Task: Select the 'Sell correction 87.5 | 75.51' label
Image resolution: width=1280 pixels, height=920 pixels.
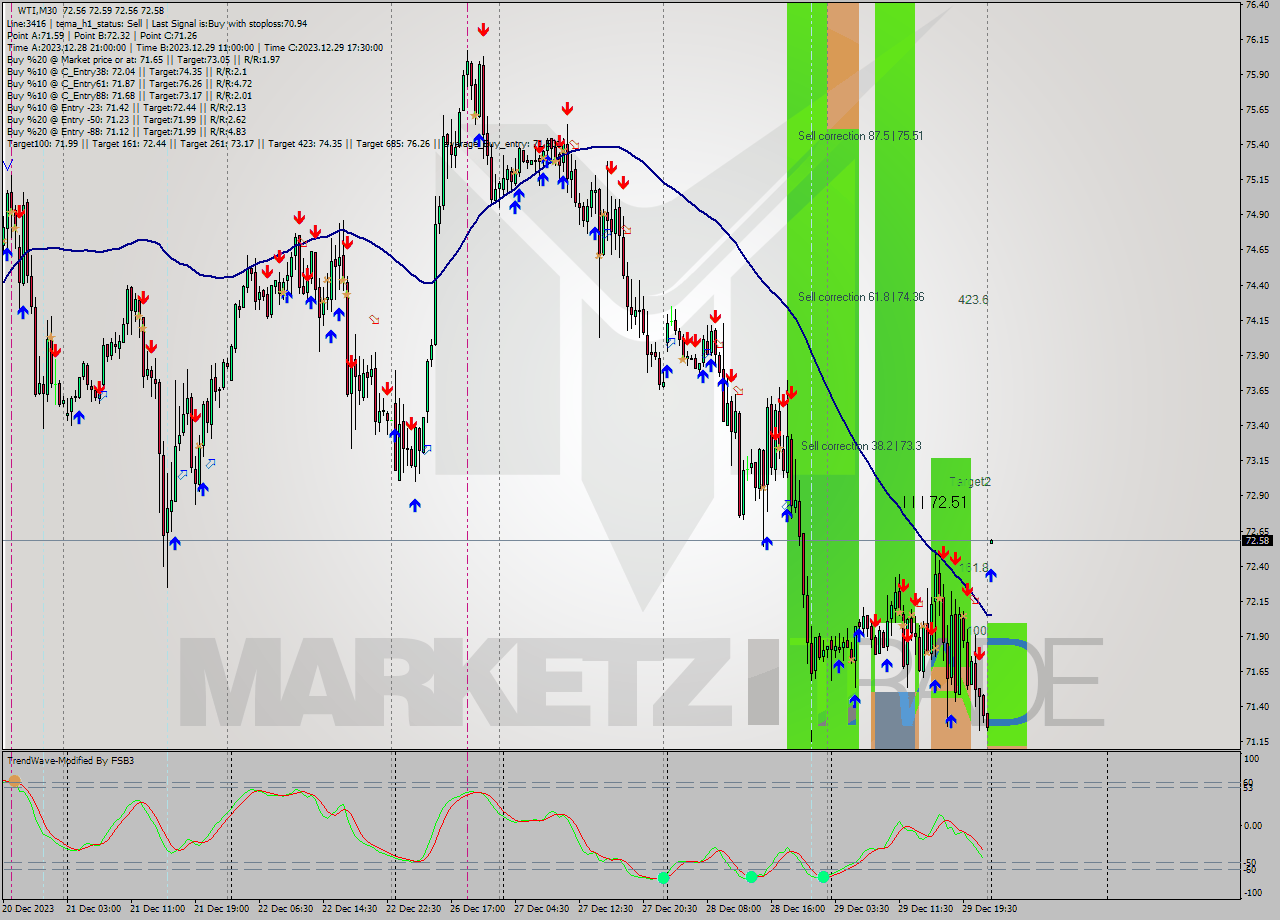Action: click(860, 136)
